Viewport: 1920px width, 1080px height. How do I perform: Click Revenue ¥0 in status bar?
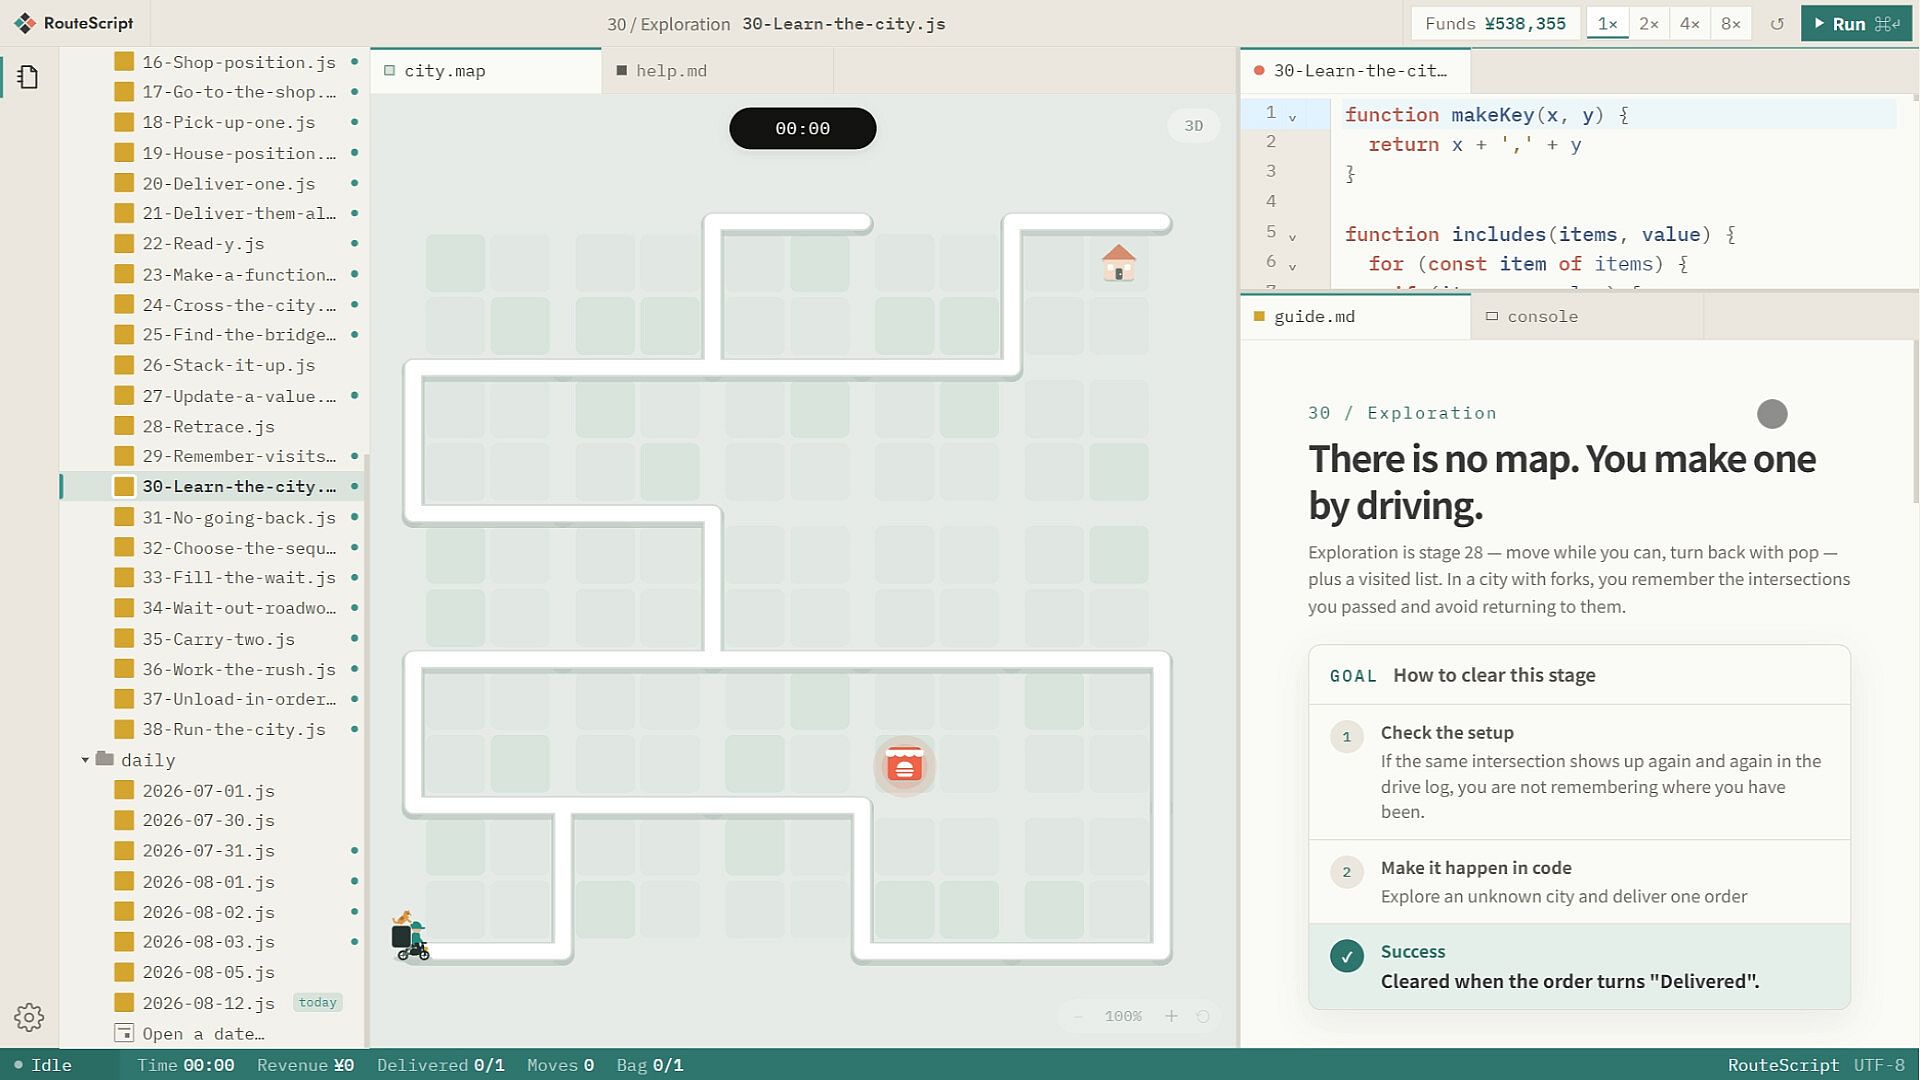click(305, 1065)
